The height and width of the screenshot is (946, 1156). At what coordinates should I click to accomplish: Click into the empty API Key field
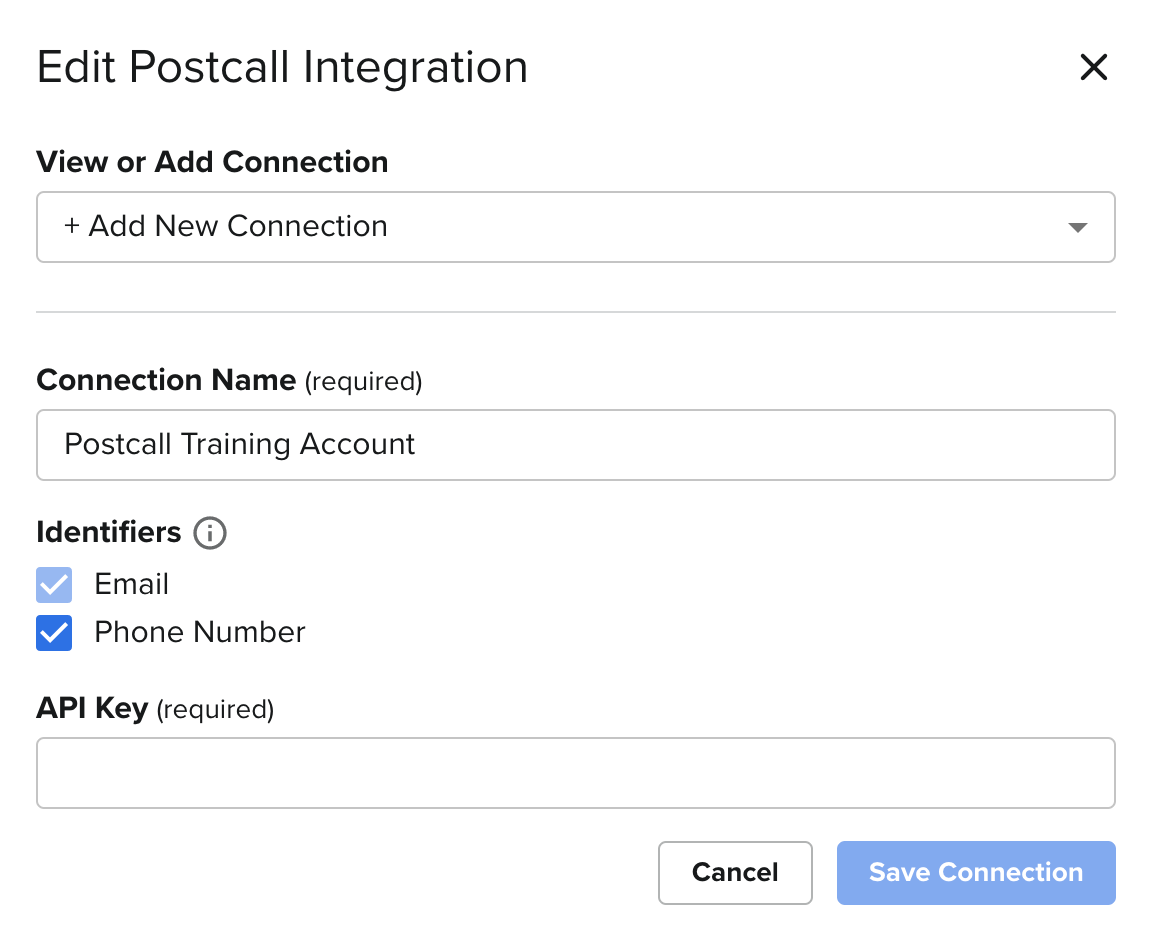point(575,773)
